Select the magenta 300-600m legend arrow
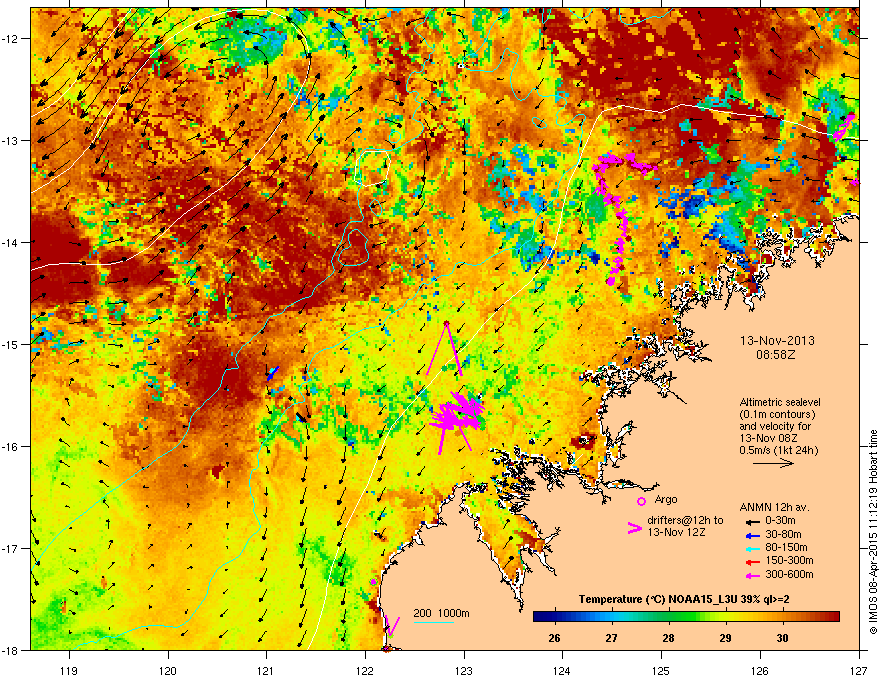This screenshot has height=680, width=880. coord(754,575)
